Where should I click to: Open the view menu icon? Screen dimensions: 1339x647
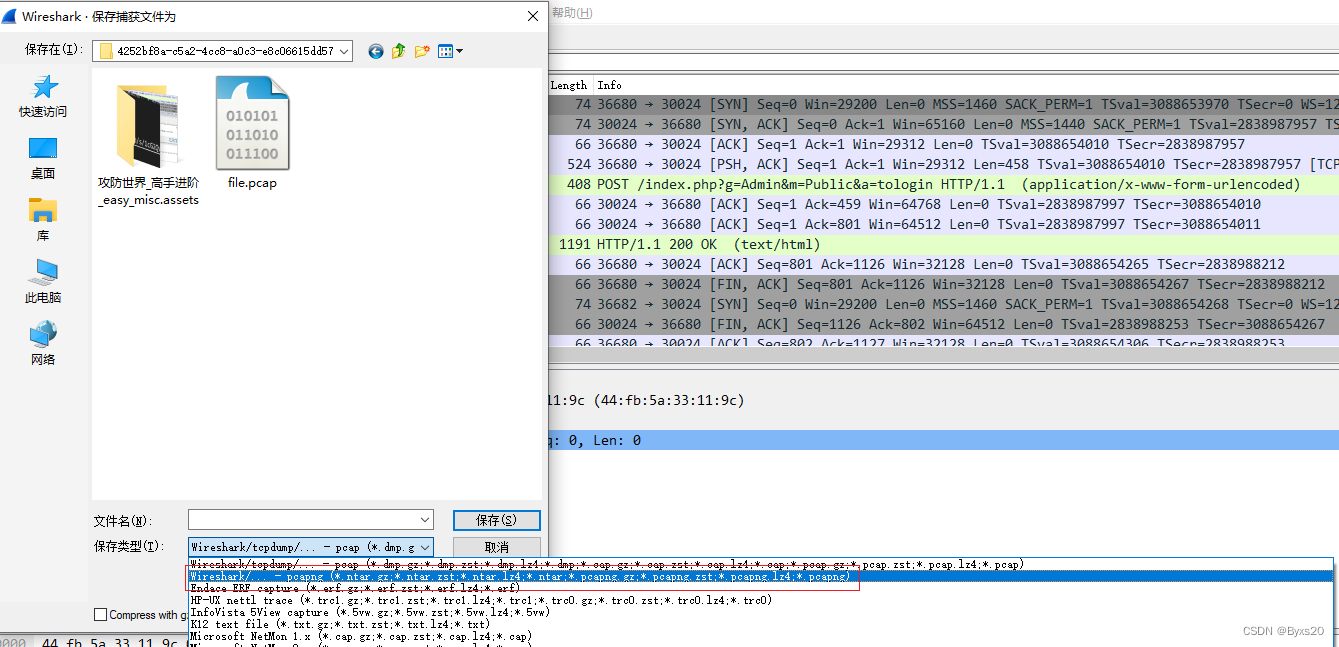pyautogui.click(x=450, y=51)
